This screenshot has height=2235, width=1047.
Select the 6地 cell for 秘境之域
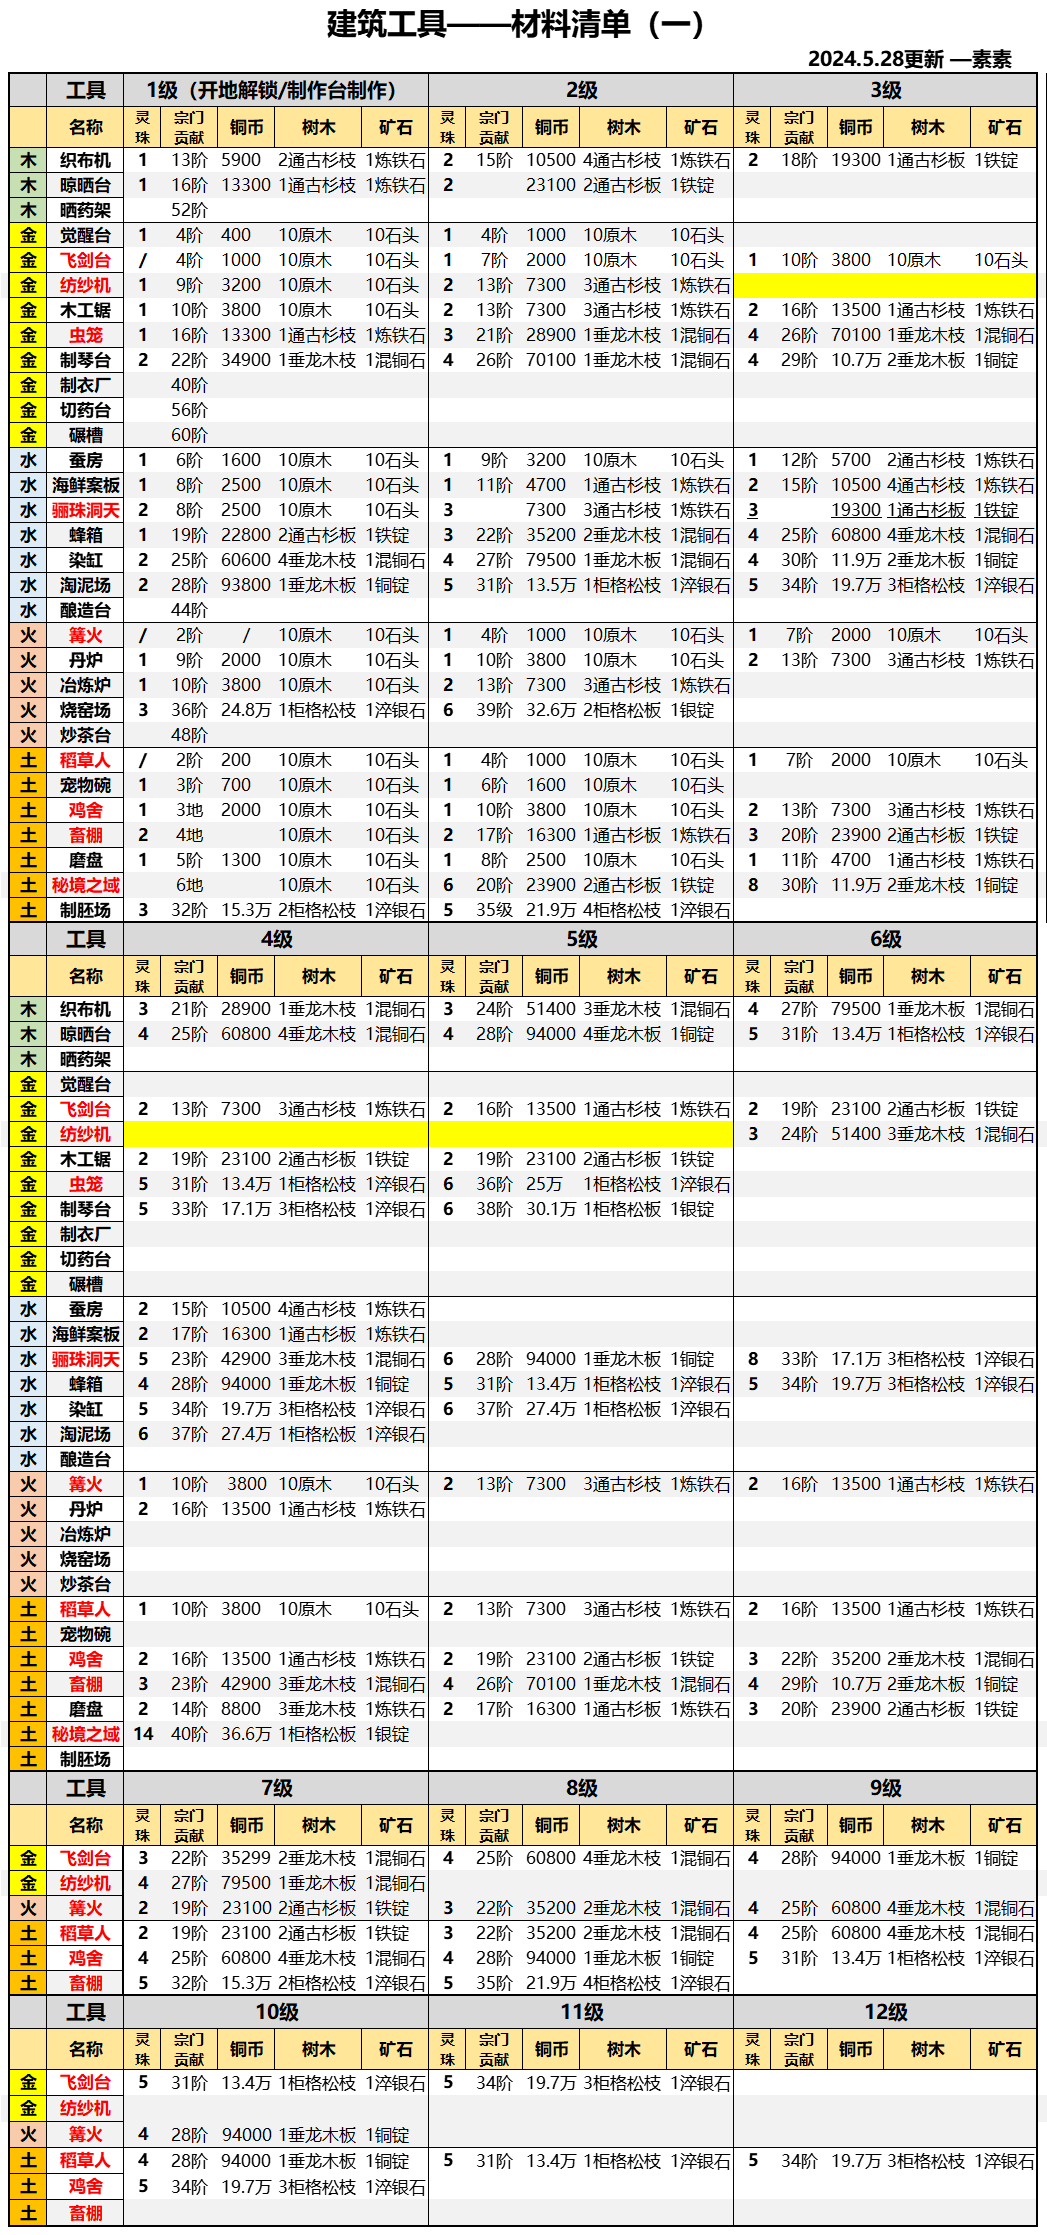point(189,885)
